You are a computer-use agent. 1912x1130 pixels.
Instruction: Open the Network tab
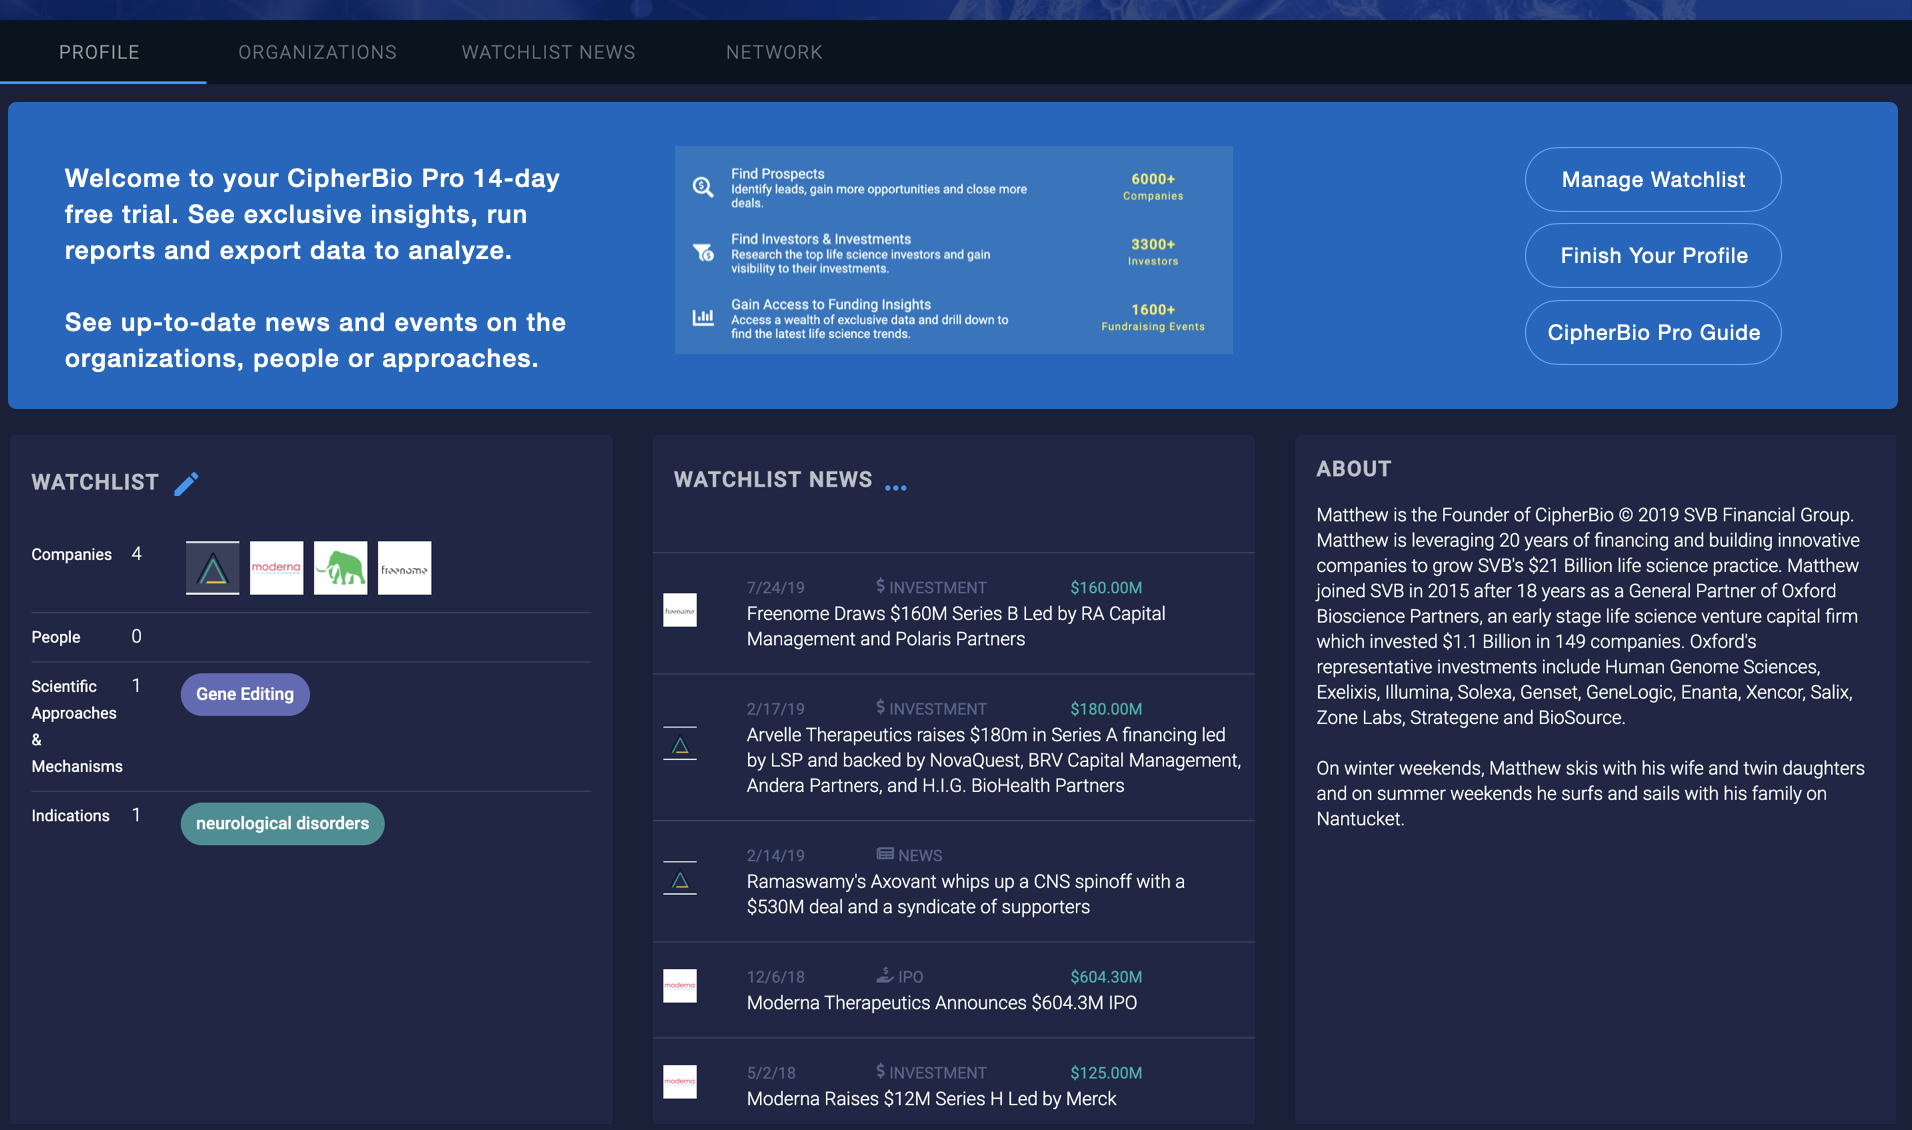pos(774,52)
